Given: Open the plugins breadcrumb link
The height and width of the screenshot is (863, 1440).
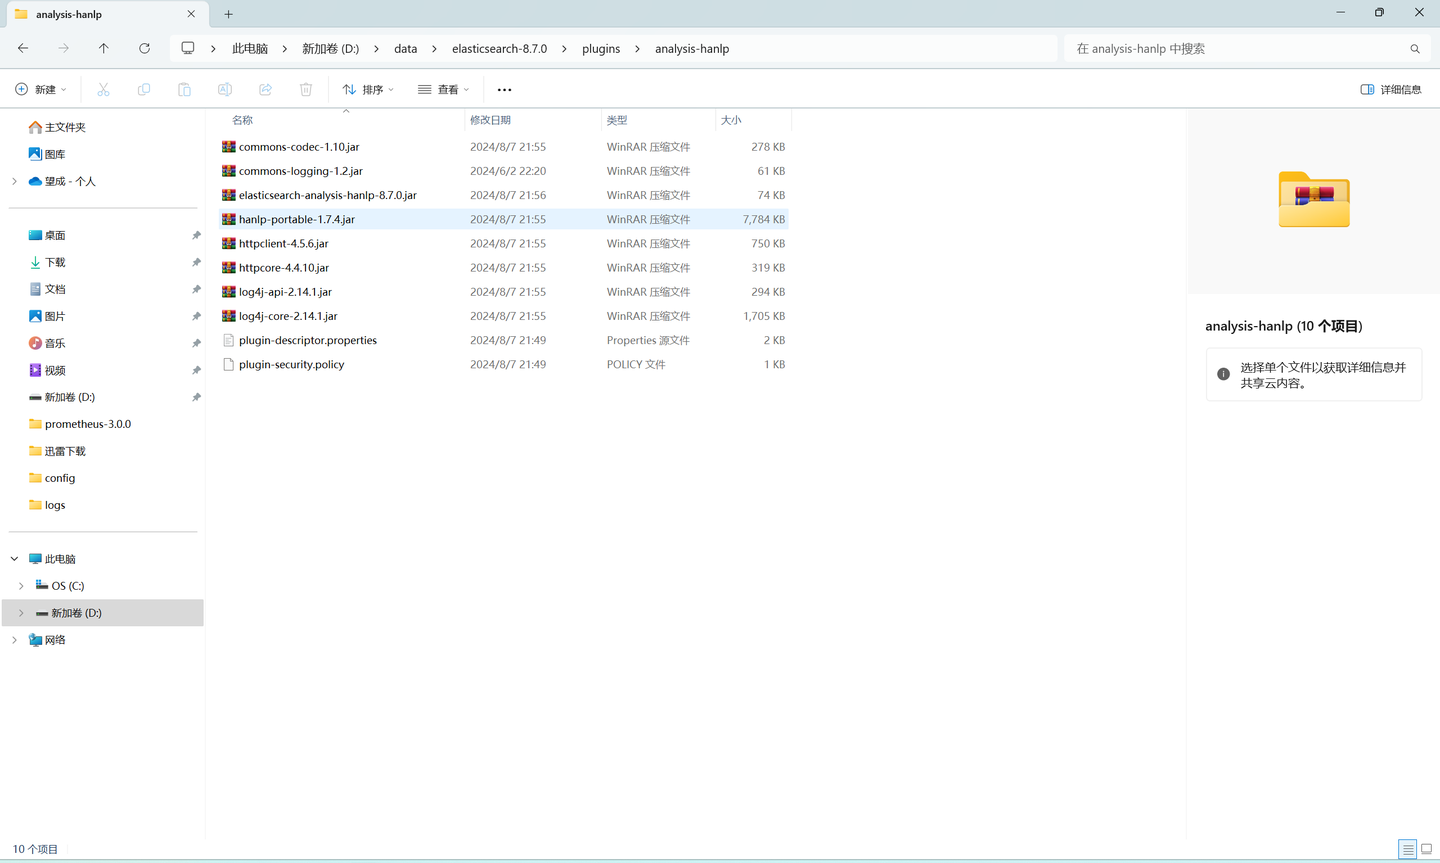Looking at the screenshot, I should [601, 47].
